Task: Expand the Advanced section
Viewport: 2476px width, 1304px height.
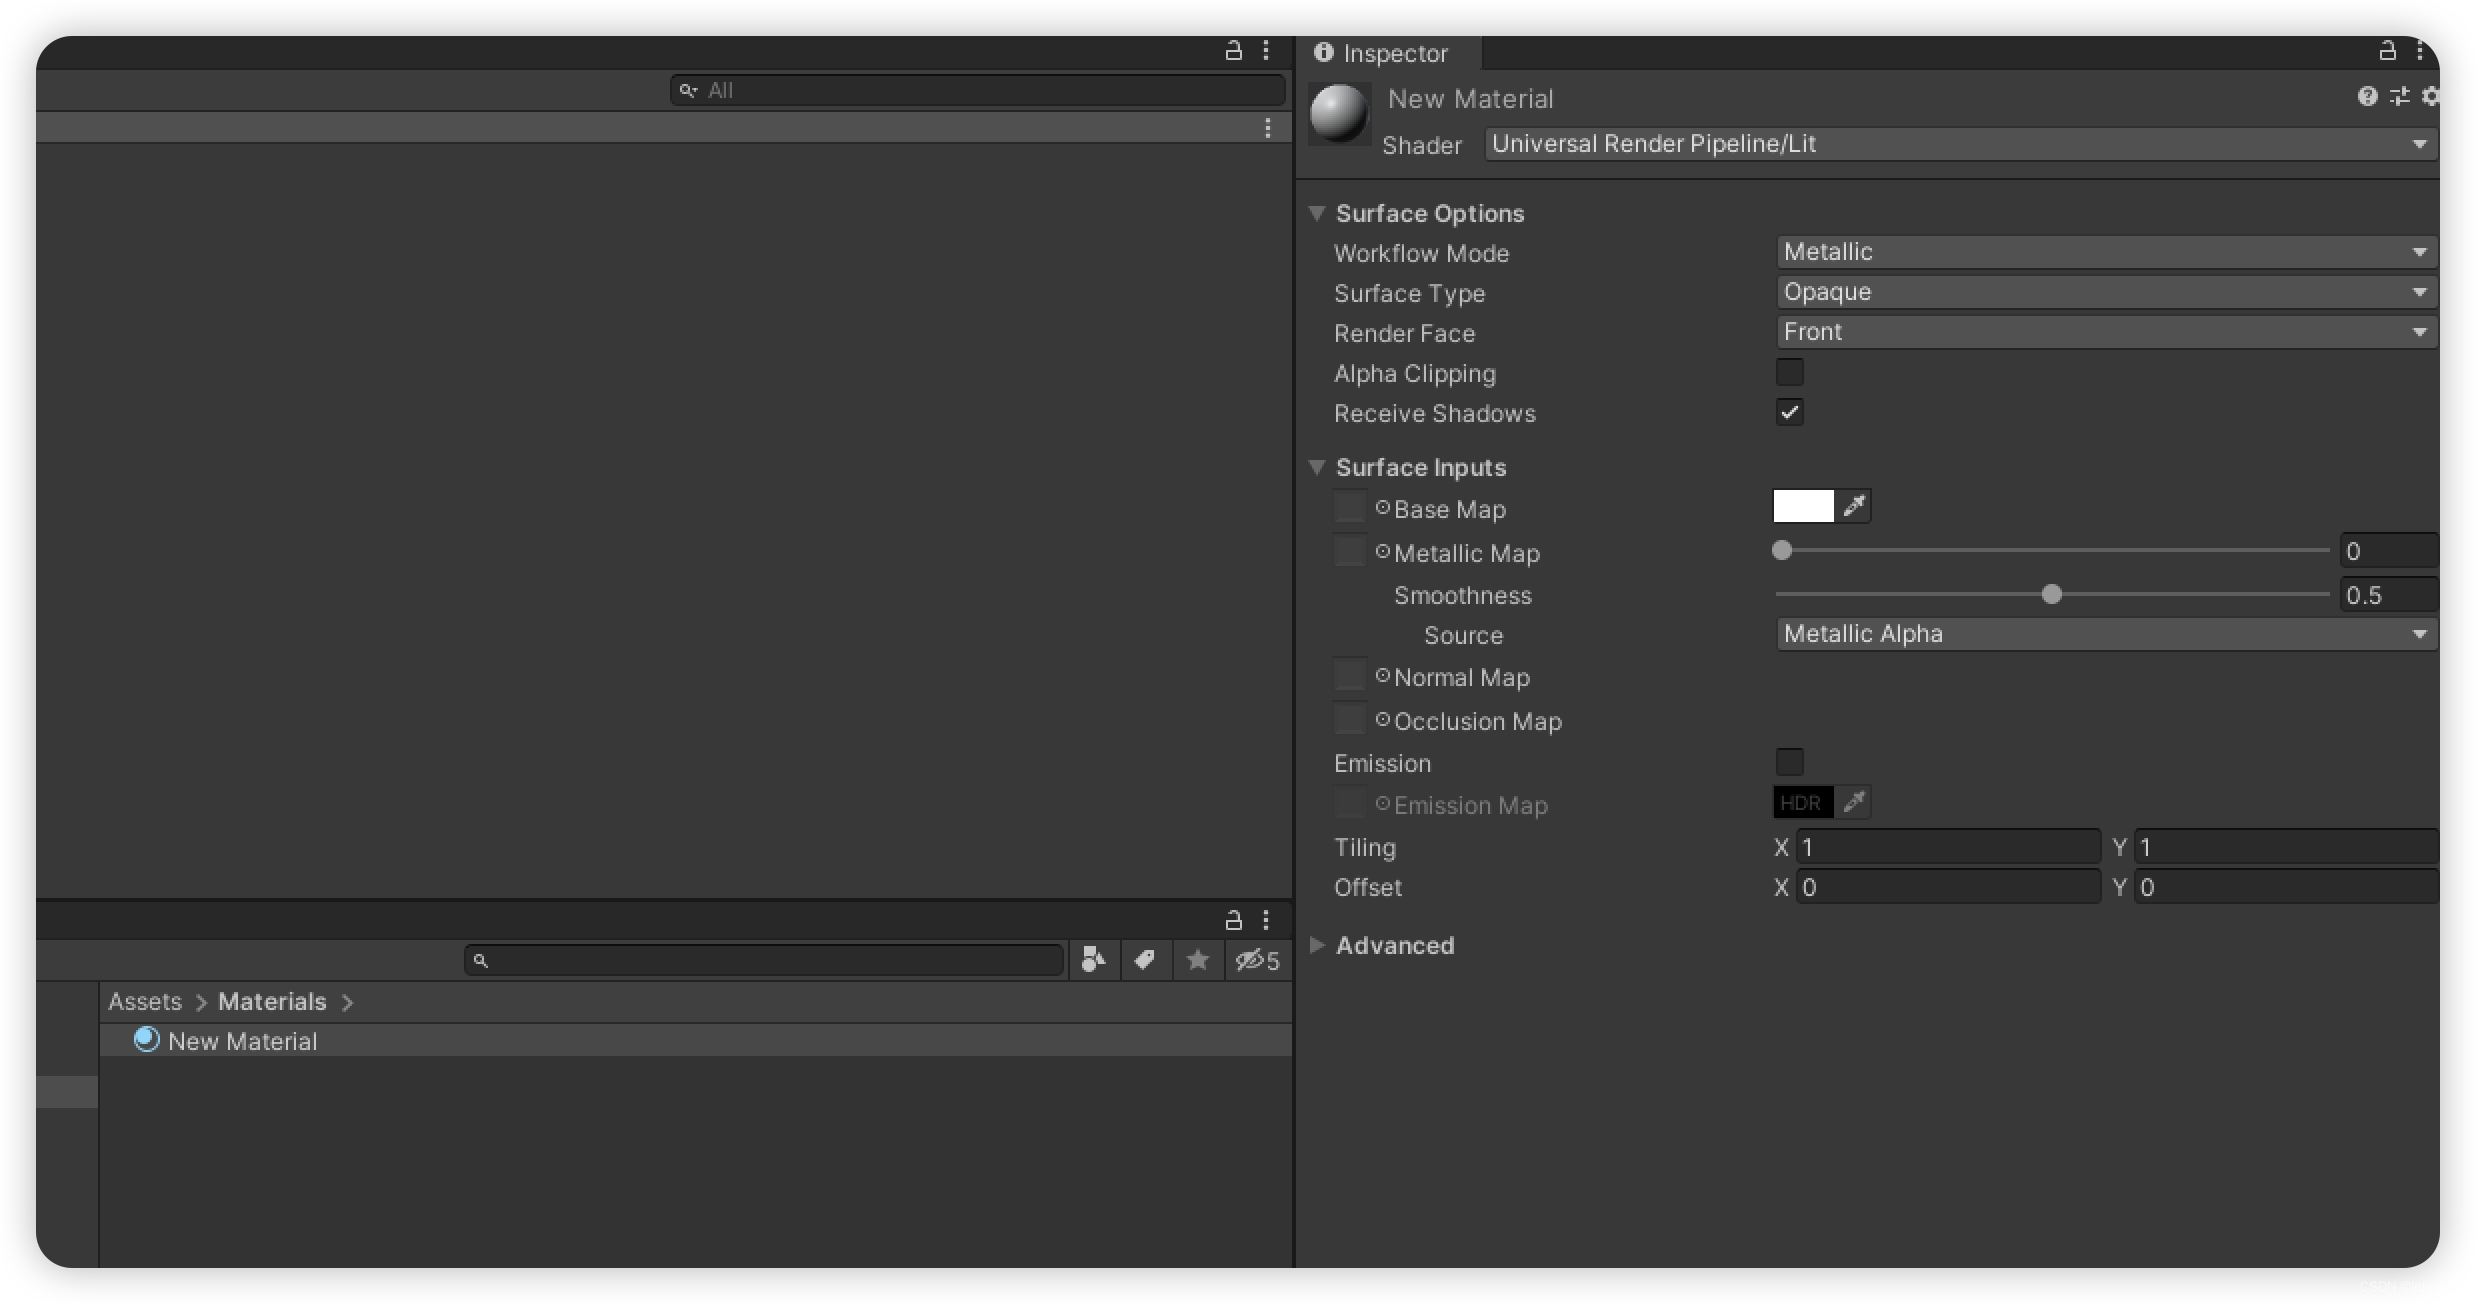Action: [x=1318, y=945]
